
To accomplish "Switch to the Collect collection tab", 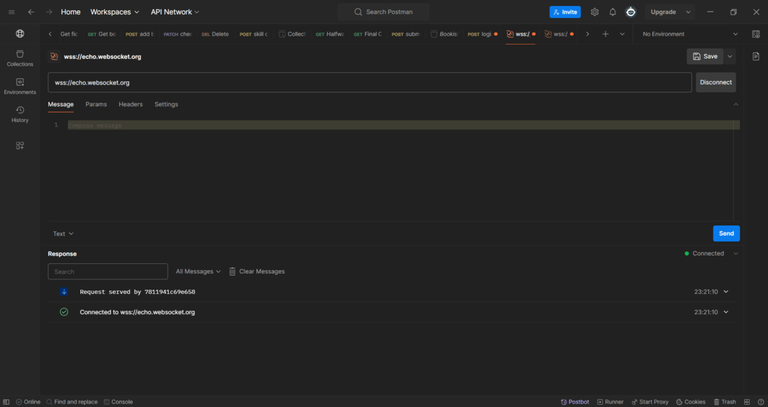I will 292,34.
